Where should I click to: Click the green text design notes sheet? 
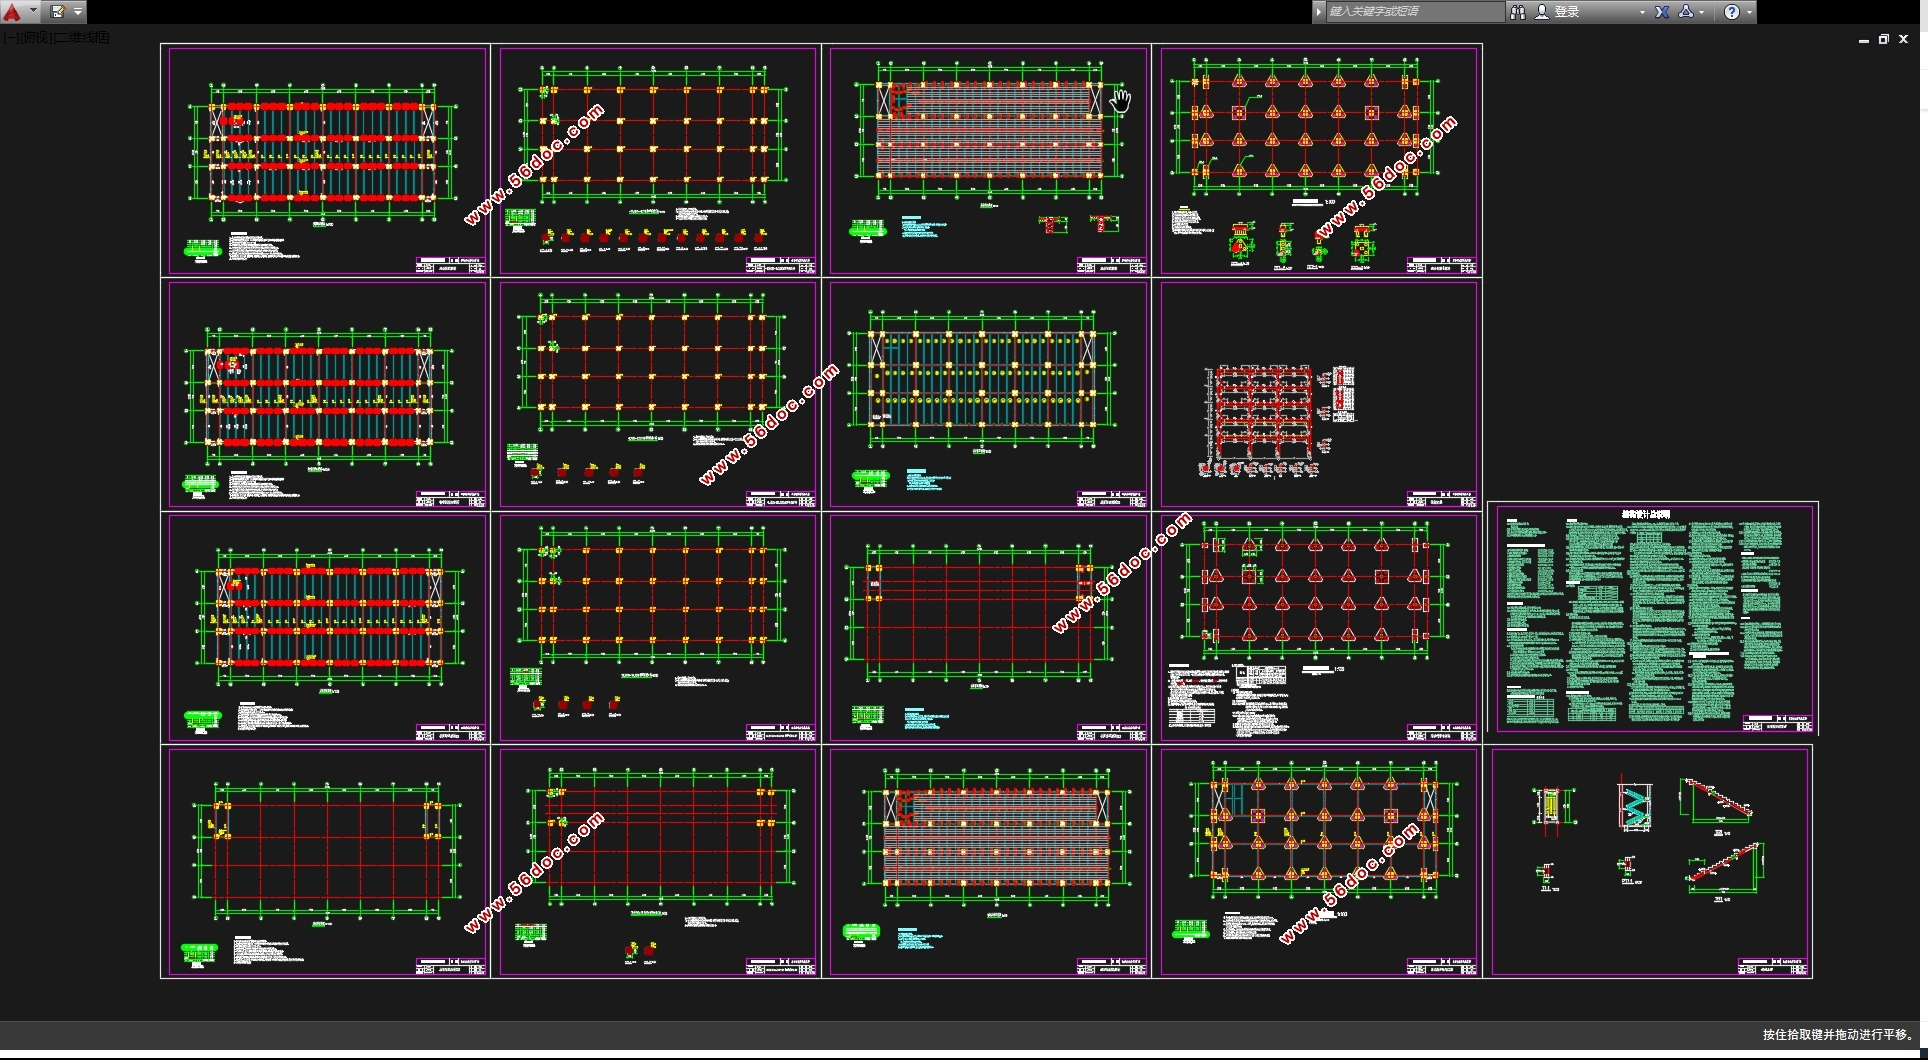click(1652, 619)
